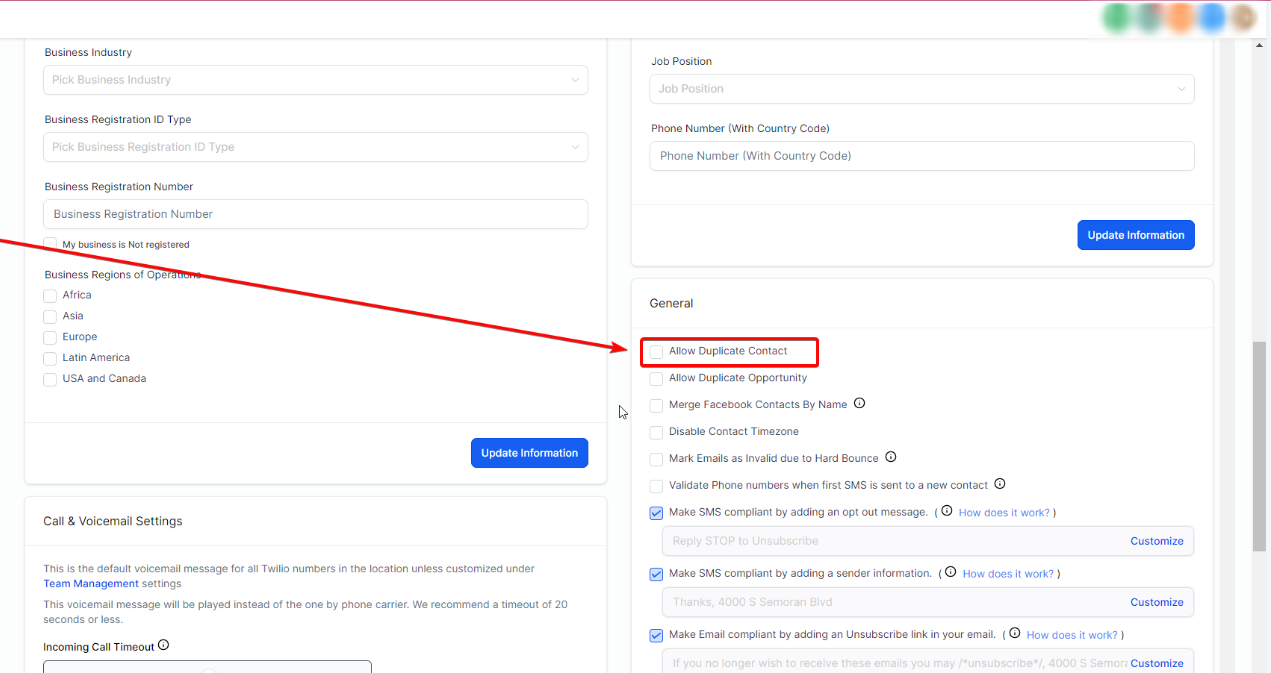Enable the Europe region checkbox

tap(50, 337)
